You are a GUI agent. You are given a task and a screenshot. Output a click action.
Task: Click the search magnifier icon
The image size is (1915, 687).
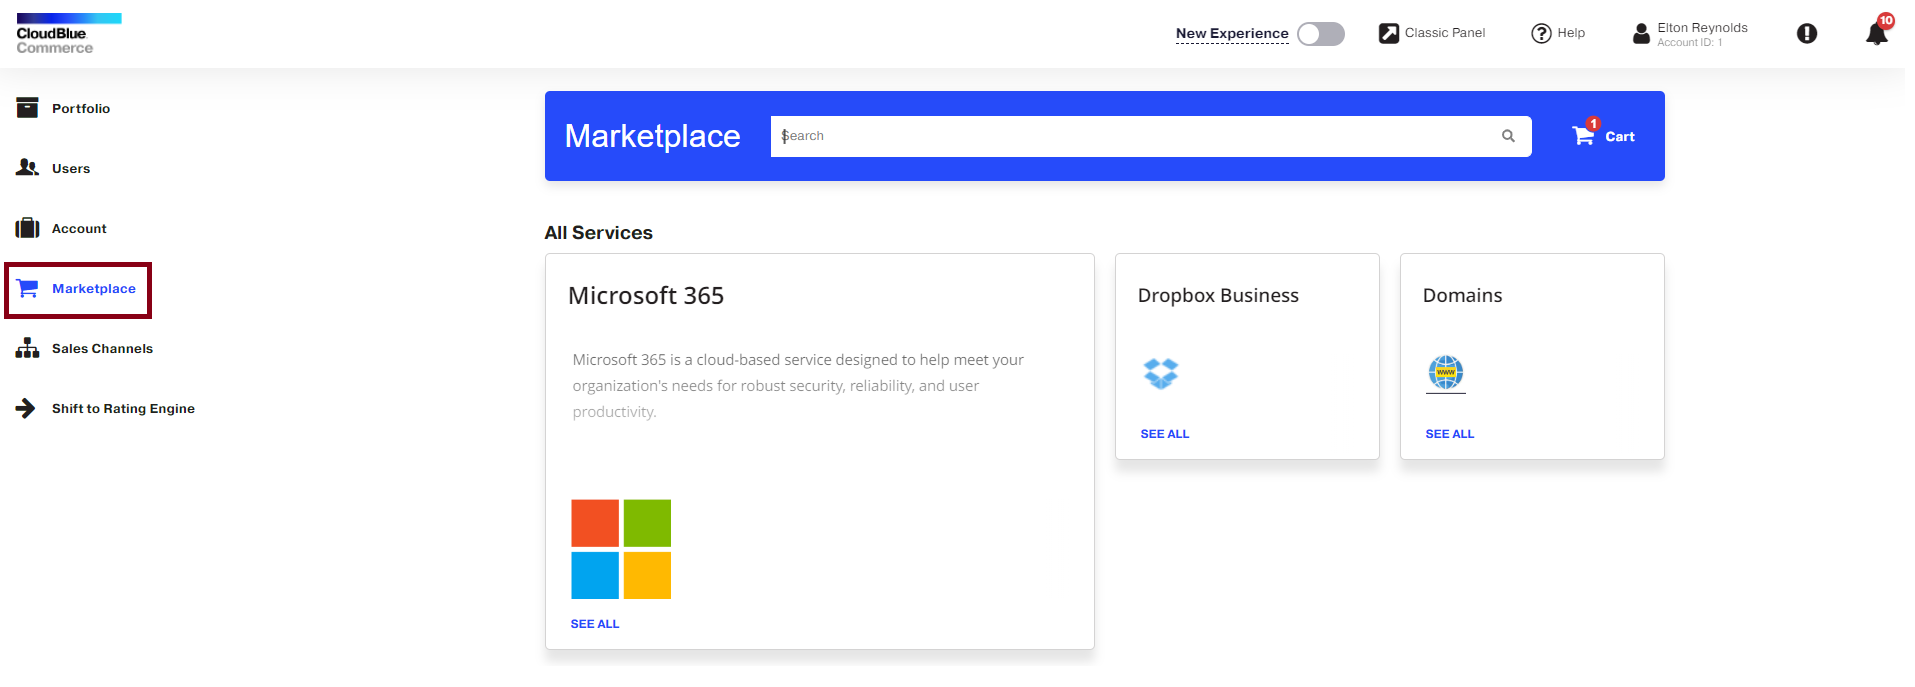click(x=1508, y=136)
